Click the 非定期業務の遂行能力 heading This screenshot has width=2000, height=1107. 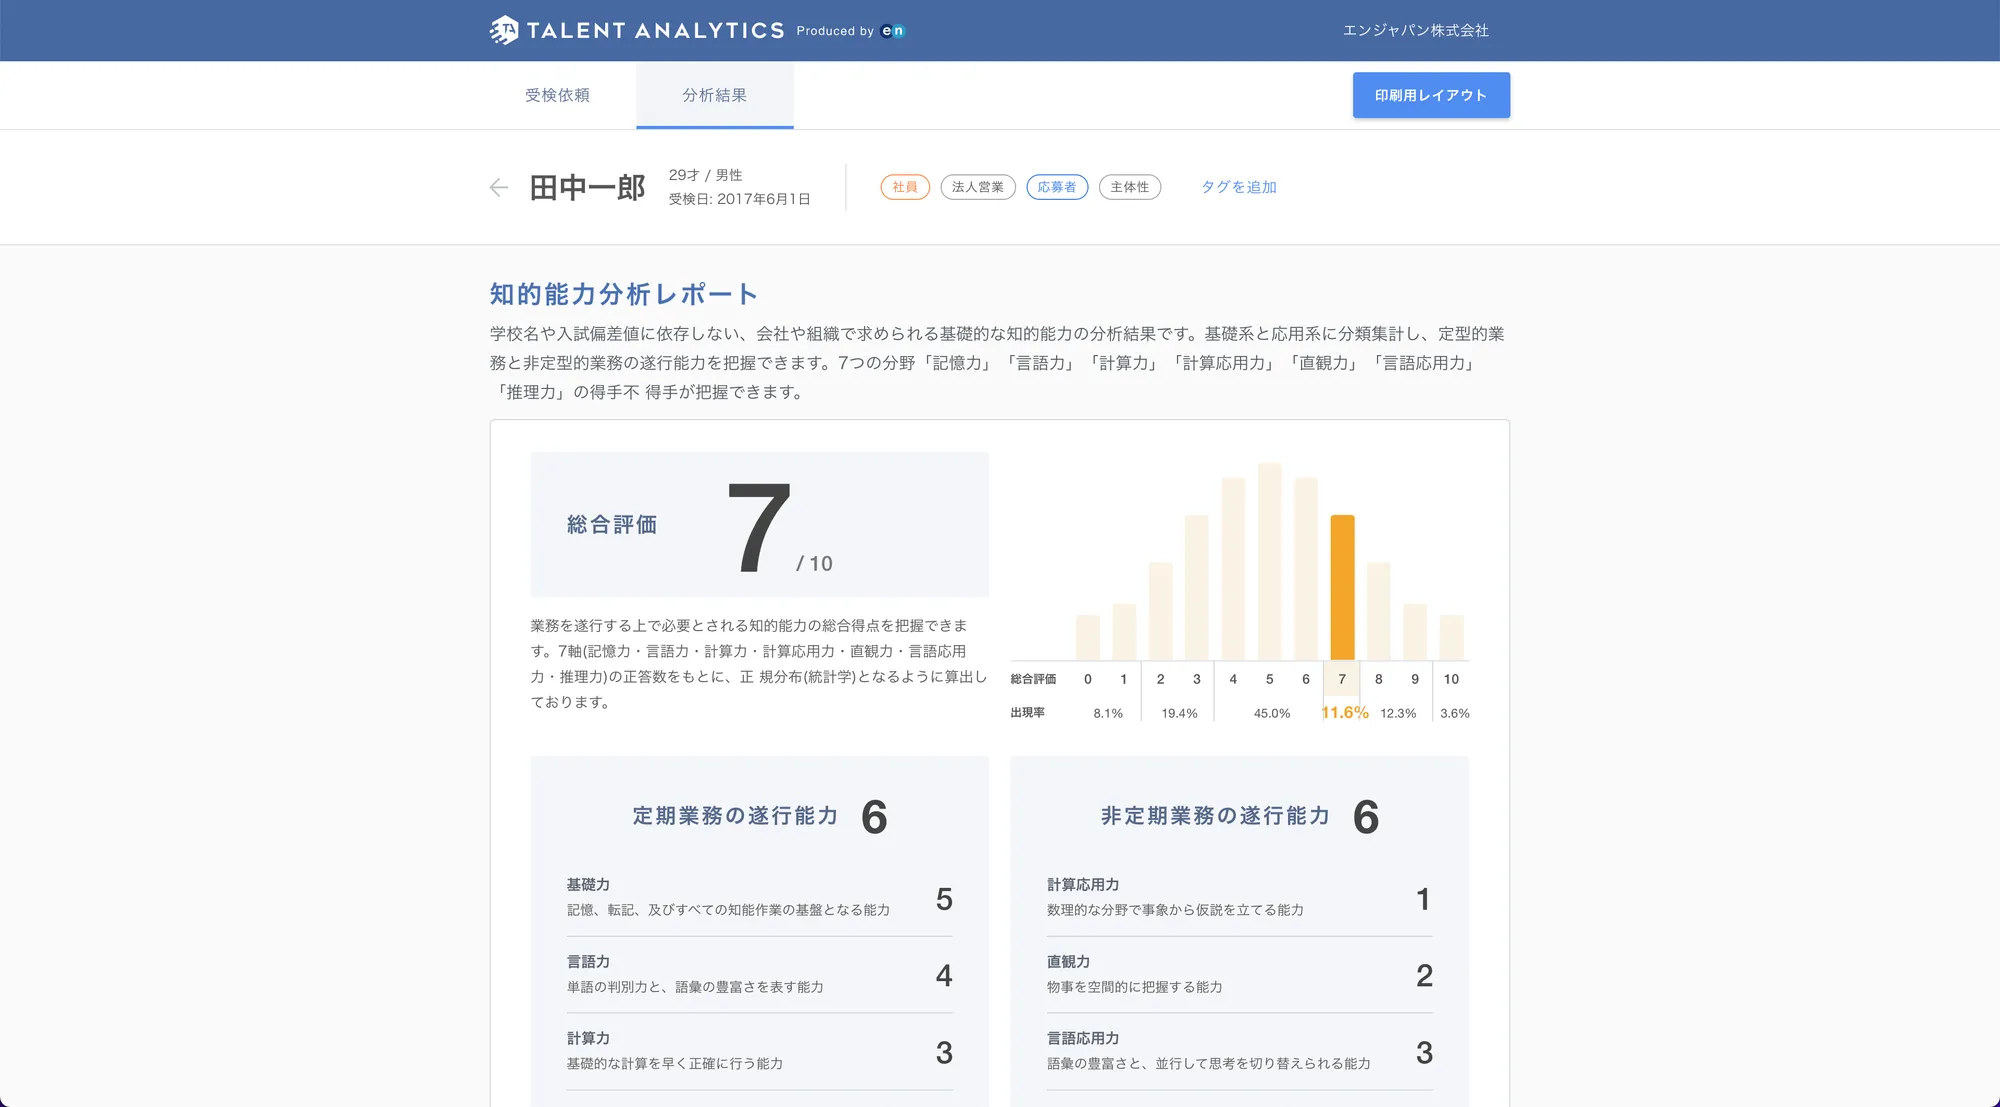point(1215,816)
